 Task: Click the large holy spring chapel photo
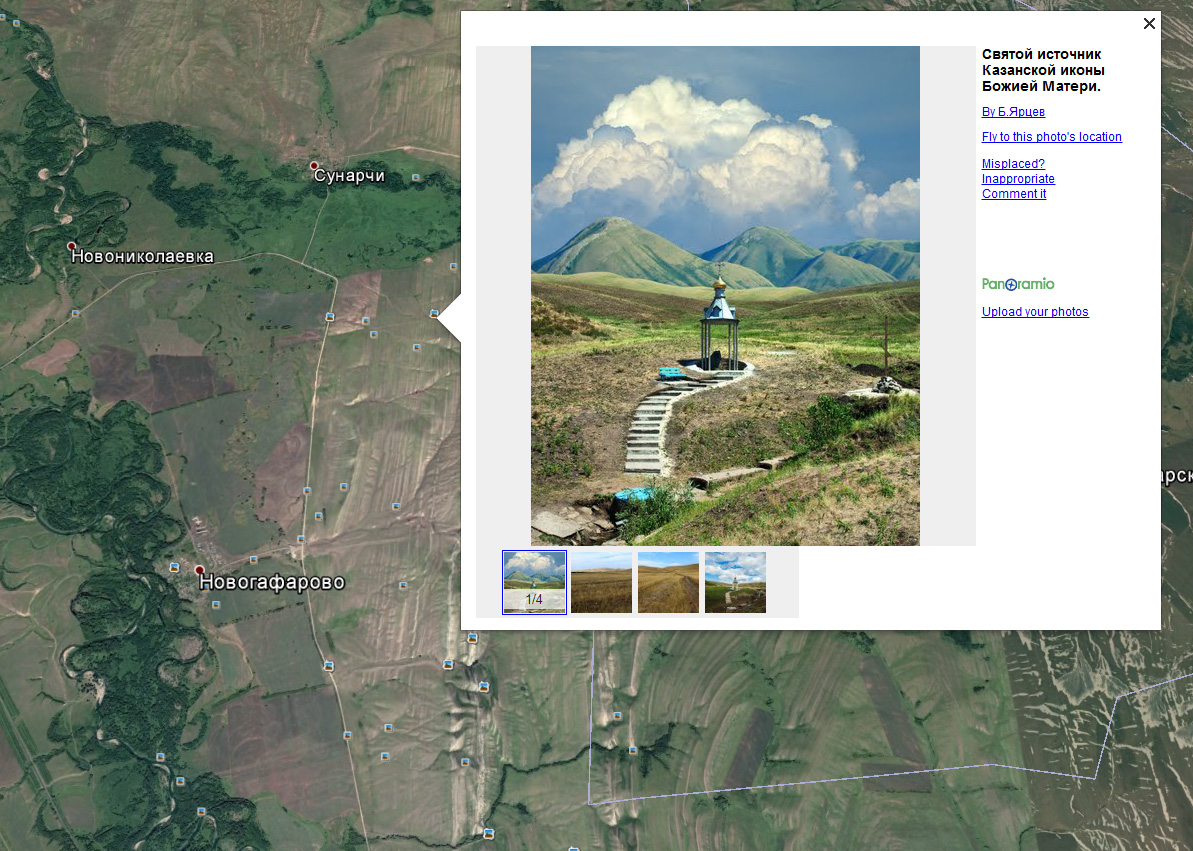[725, 295]
